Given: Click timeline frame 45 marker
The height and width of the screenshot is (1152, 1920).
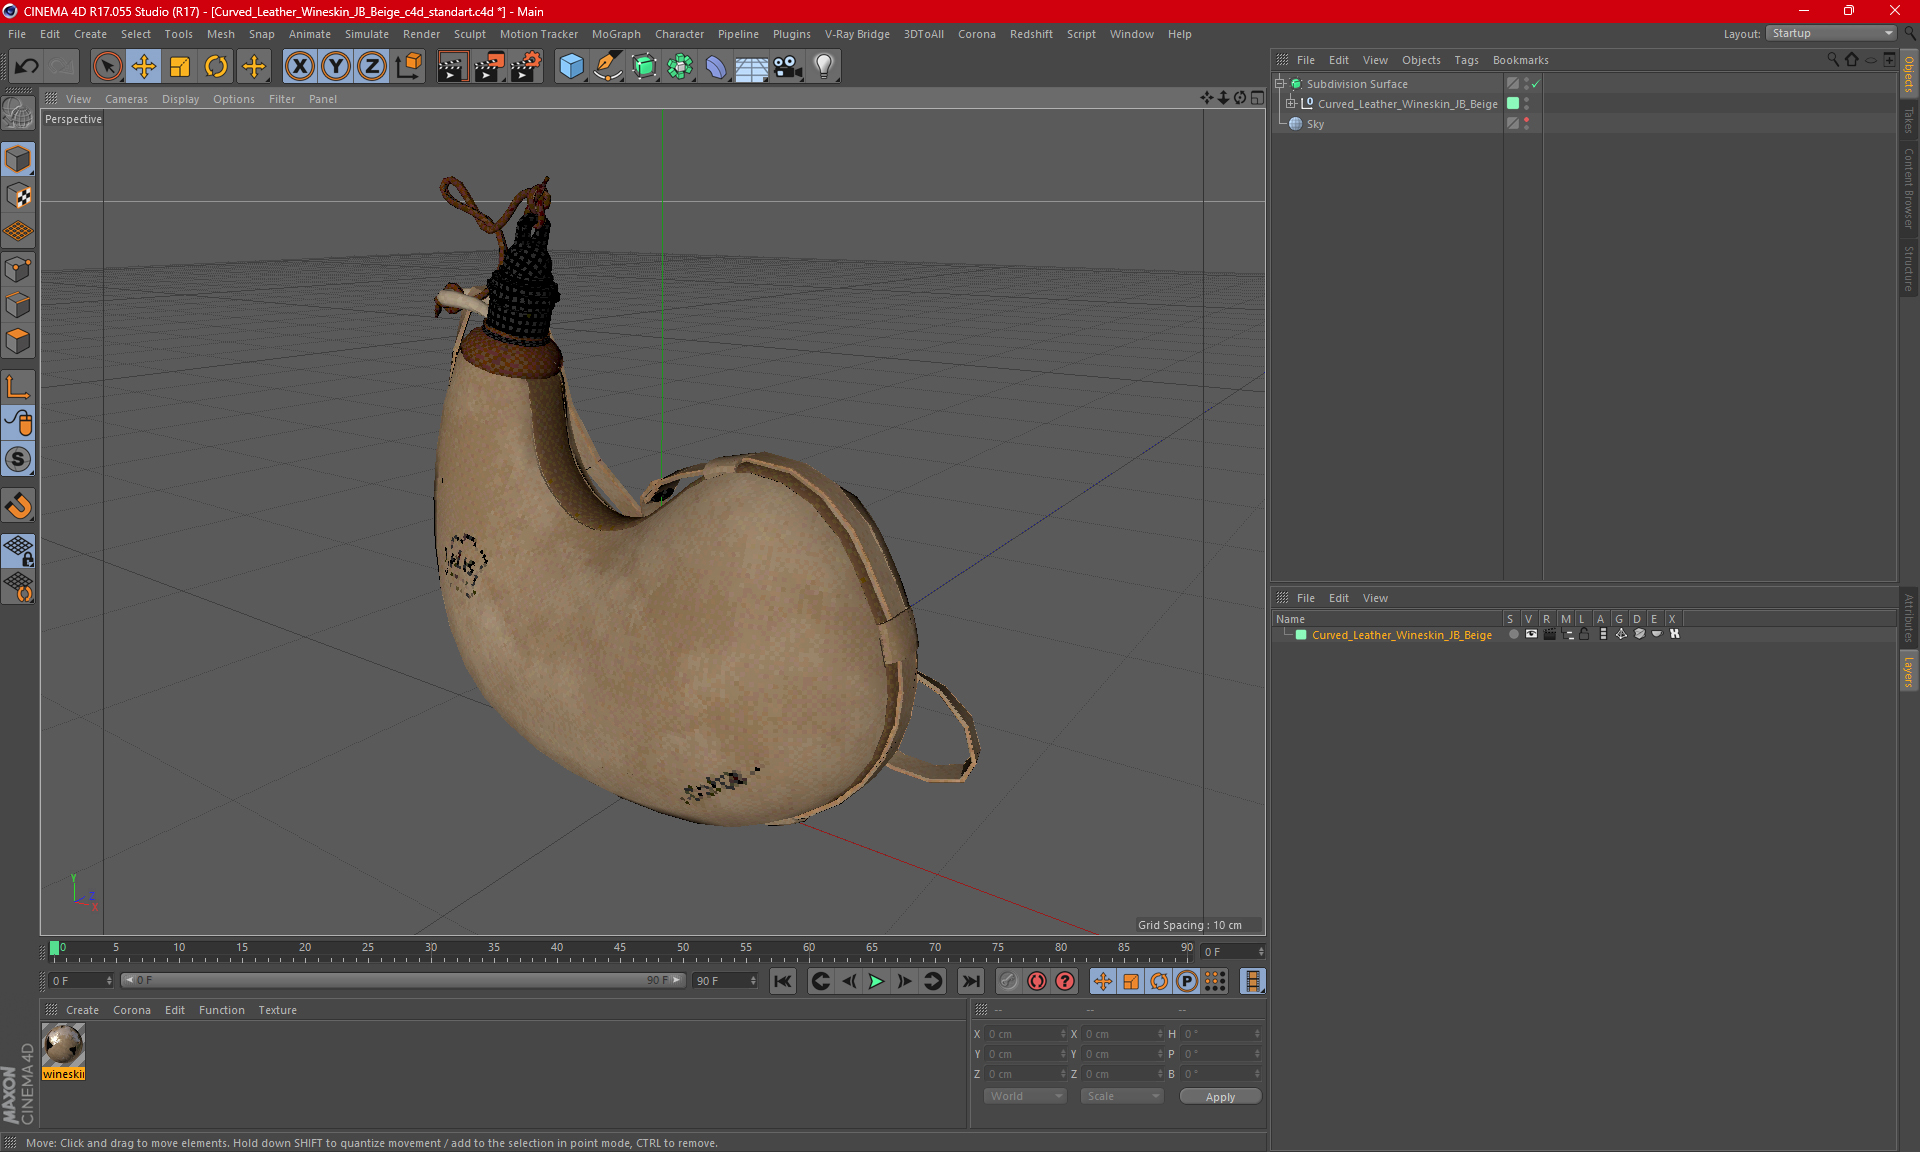Looking at the screenshot, I should point(620,948).
